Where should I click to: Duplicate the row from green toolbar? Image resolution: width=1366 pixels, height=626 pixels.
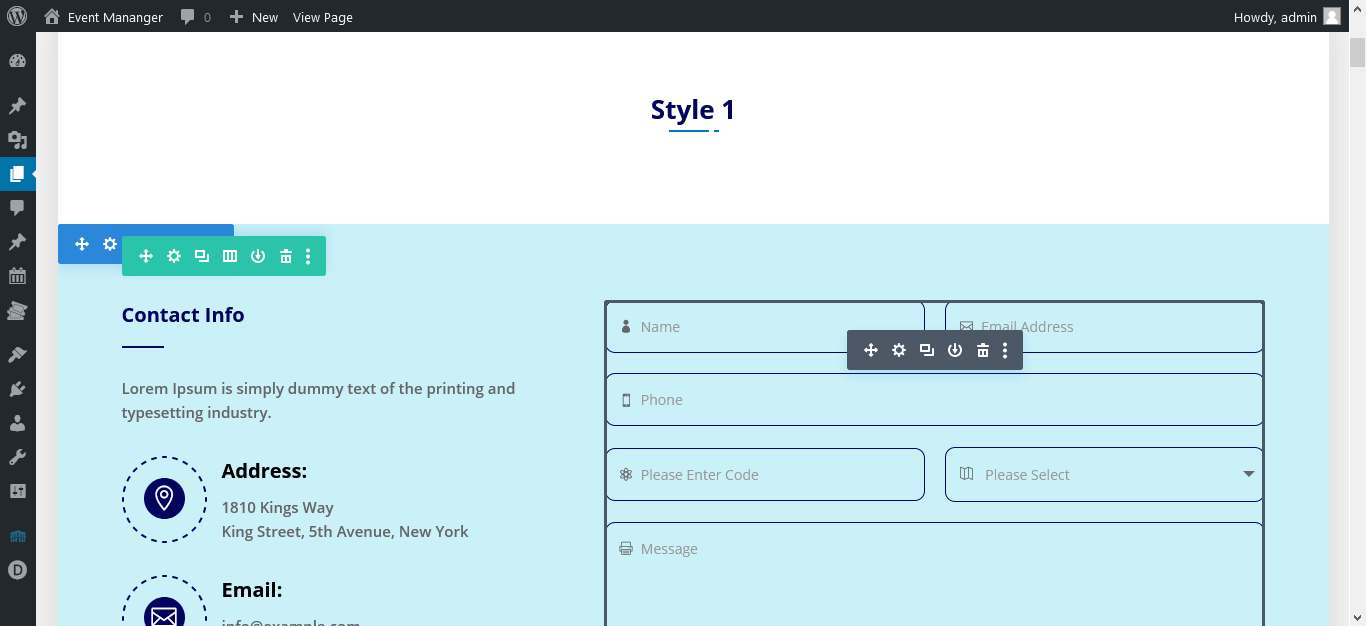point(202,256)
